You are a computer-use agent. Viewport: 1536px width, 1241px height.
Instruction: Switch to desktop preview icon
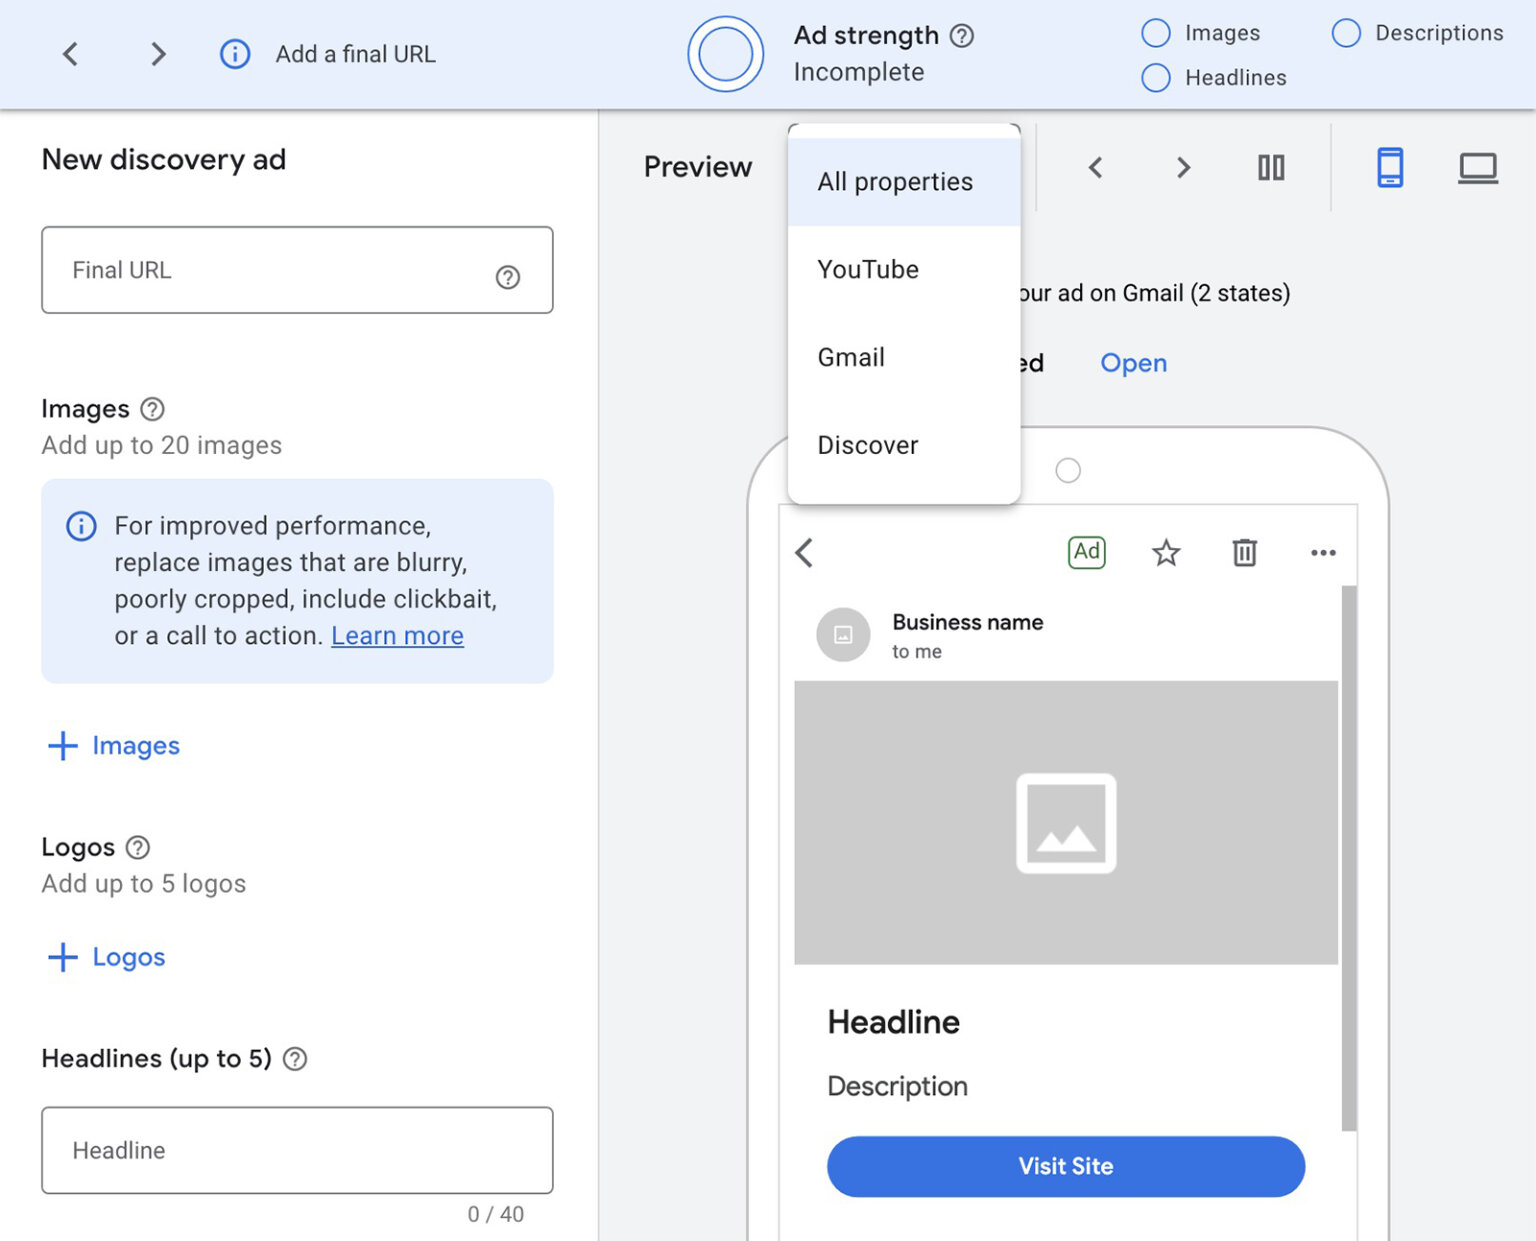1477,167
